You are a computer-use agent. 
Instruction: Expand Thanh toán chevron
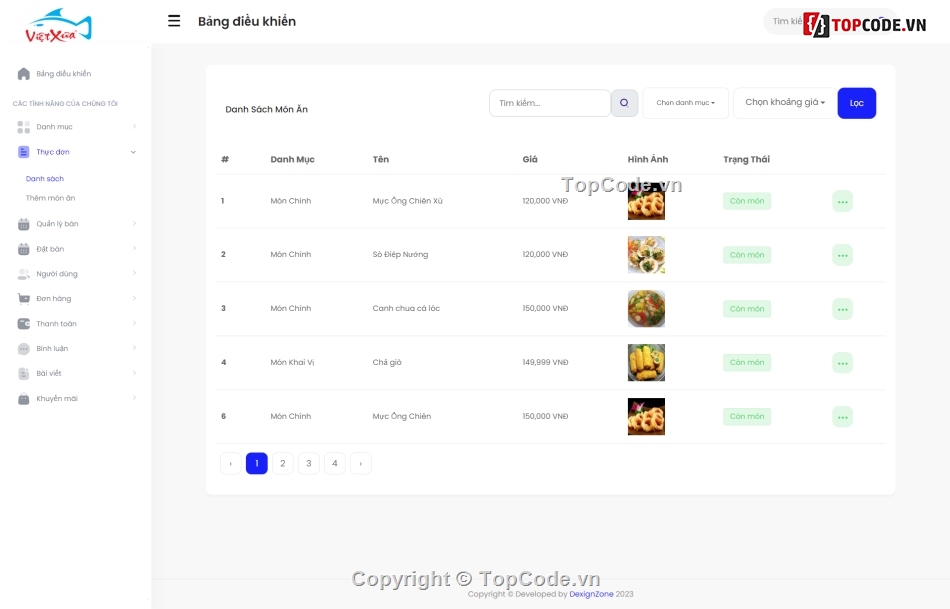(x=134, y=323)
